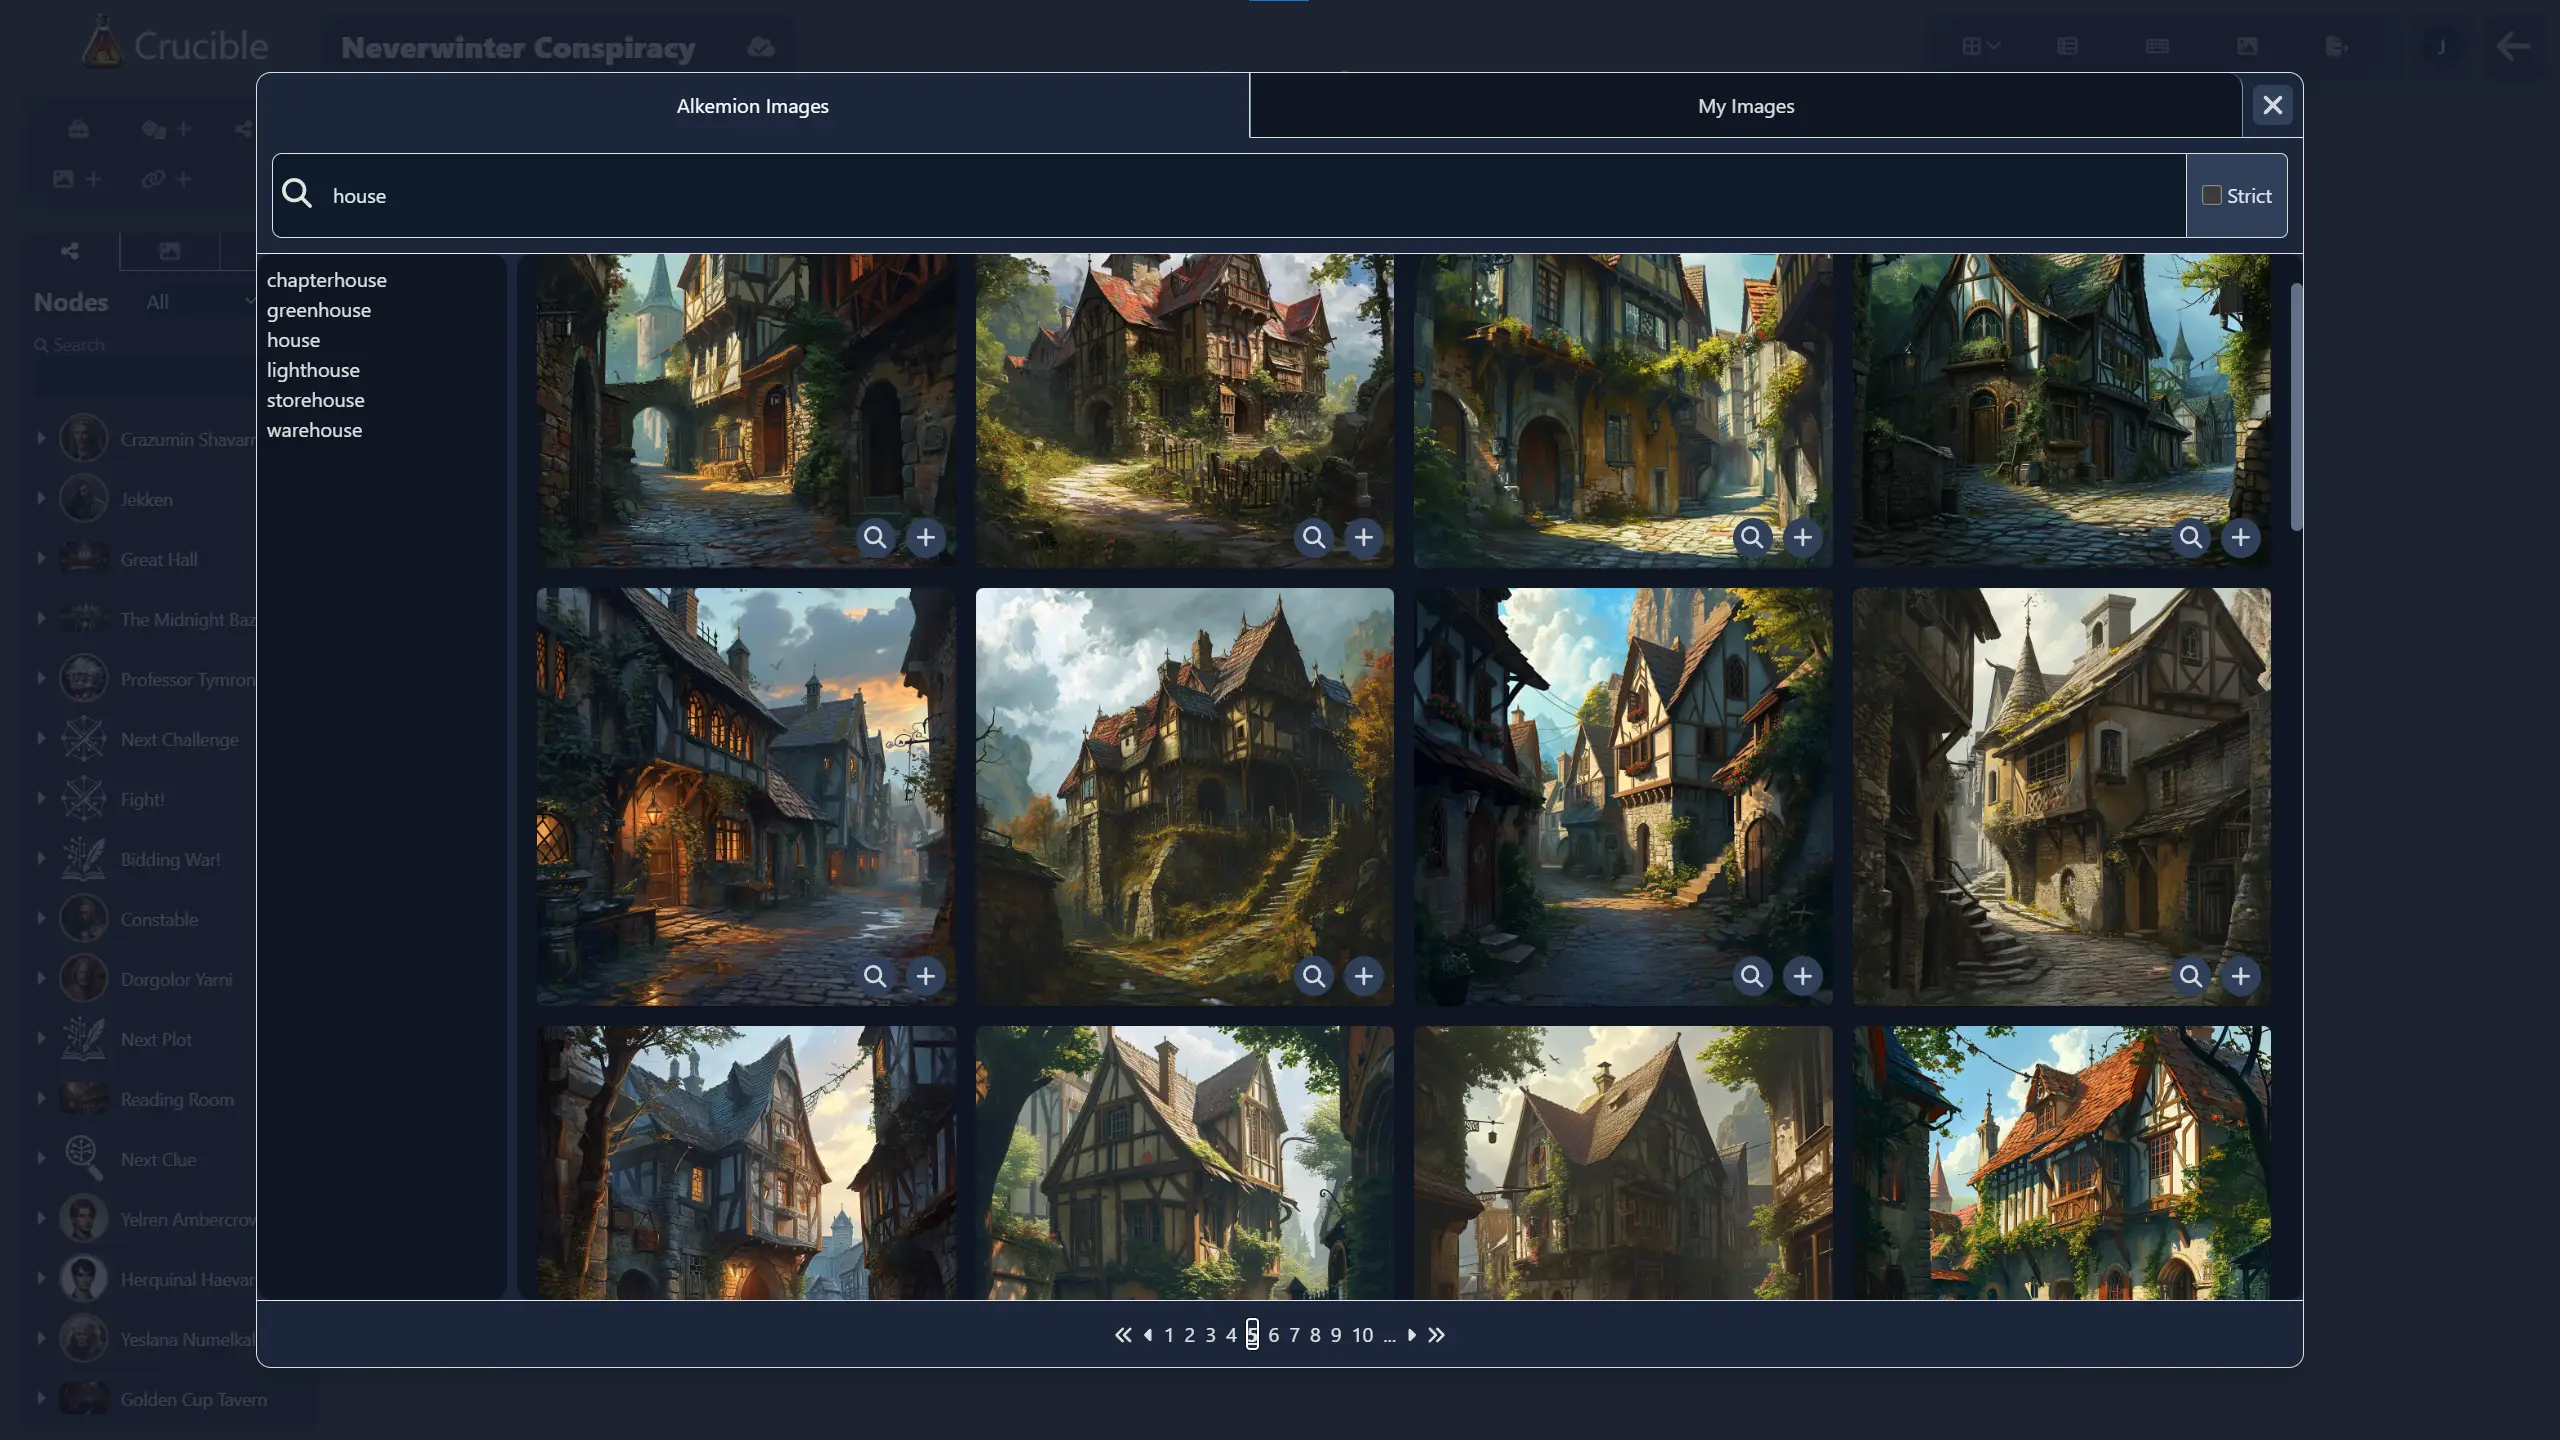Viewport: 2560px width, 1440px height.
Task: Switch to the Alkemion Images tab
Action: (x=753, y=105)
